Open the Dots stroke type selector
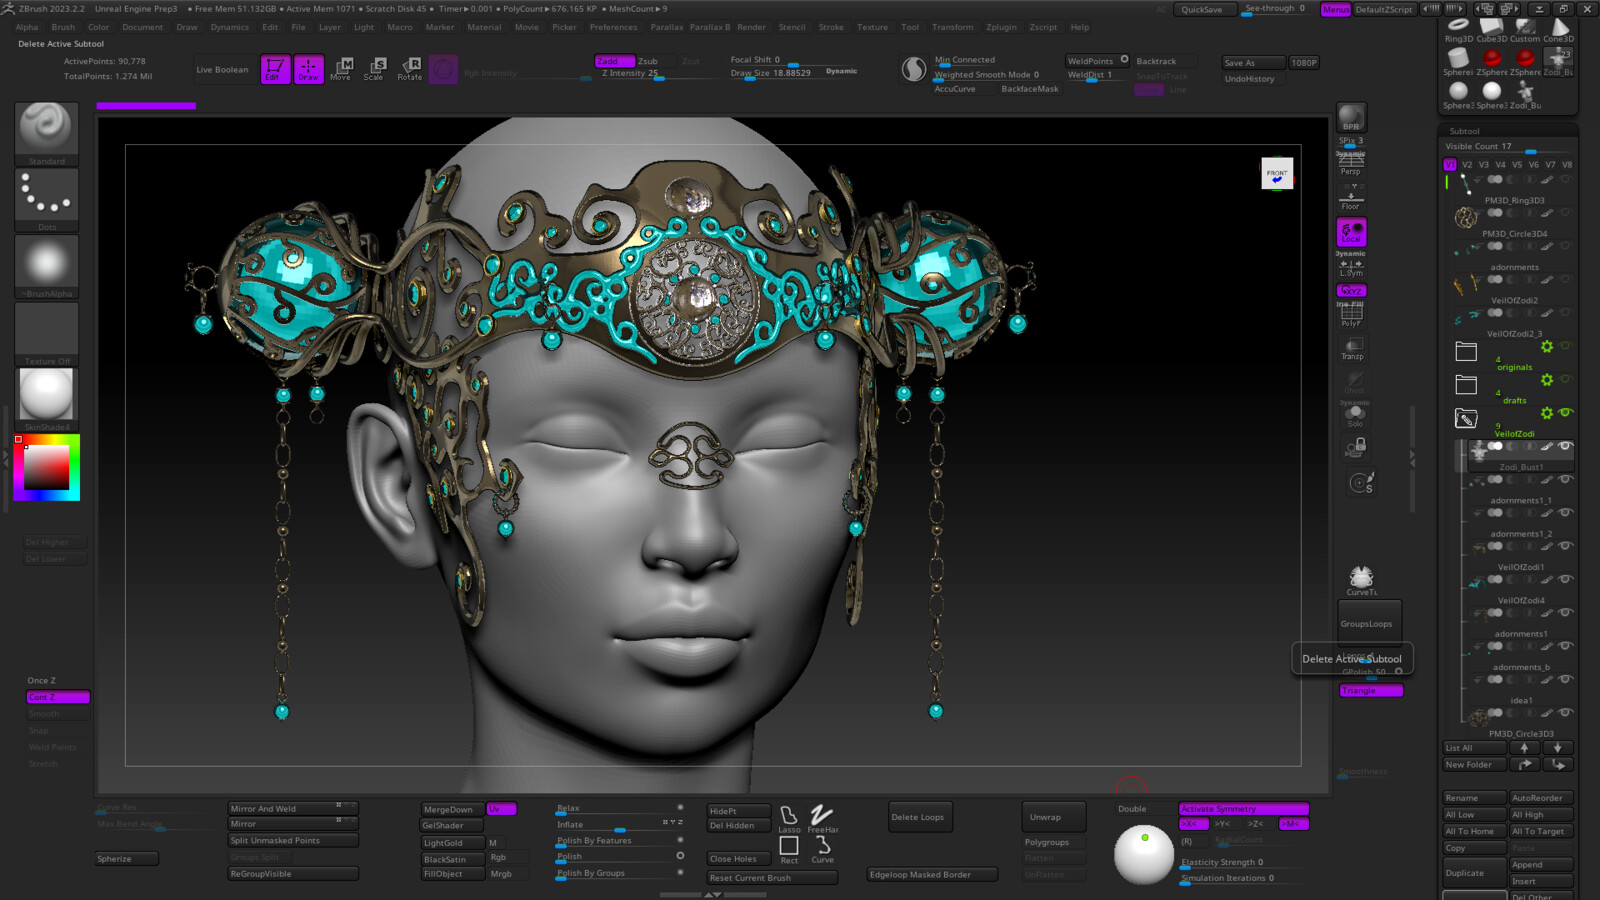 (46, 200)
